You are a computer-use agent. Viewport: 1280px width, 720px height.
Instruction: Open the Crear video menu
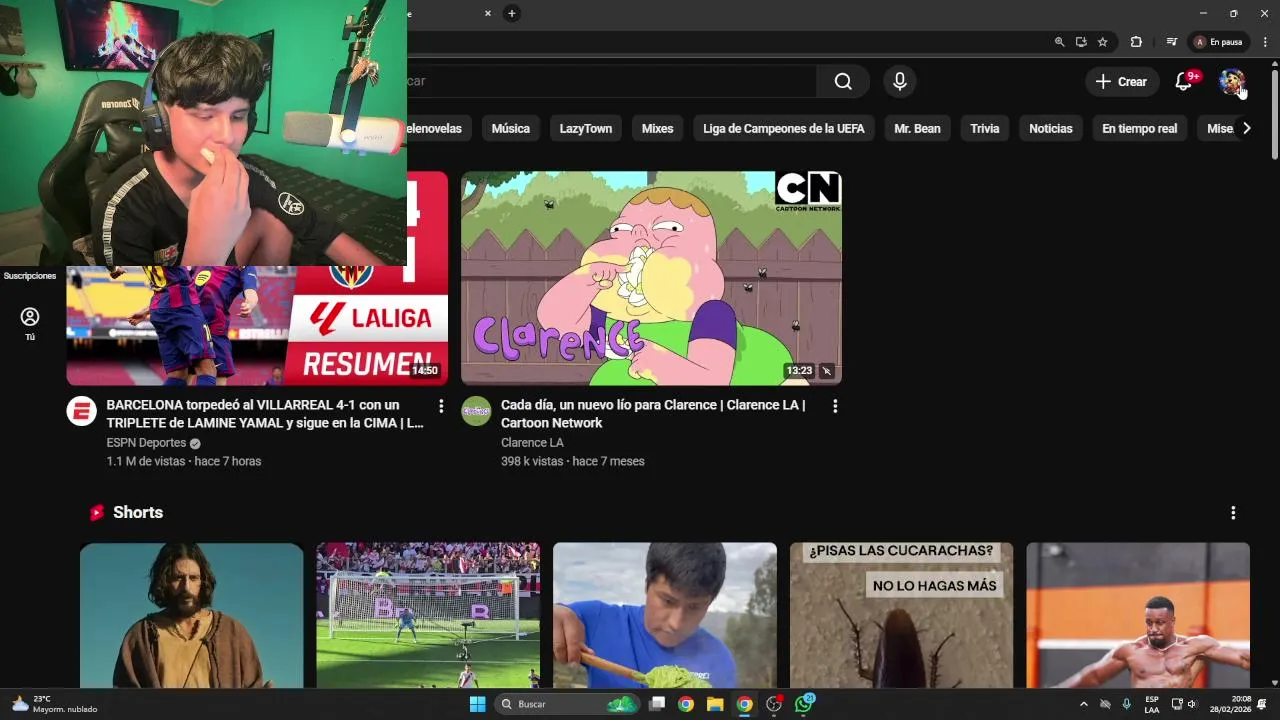[1122, 82]
